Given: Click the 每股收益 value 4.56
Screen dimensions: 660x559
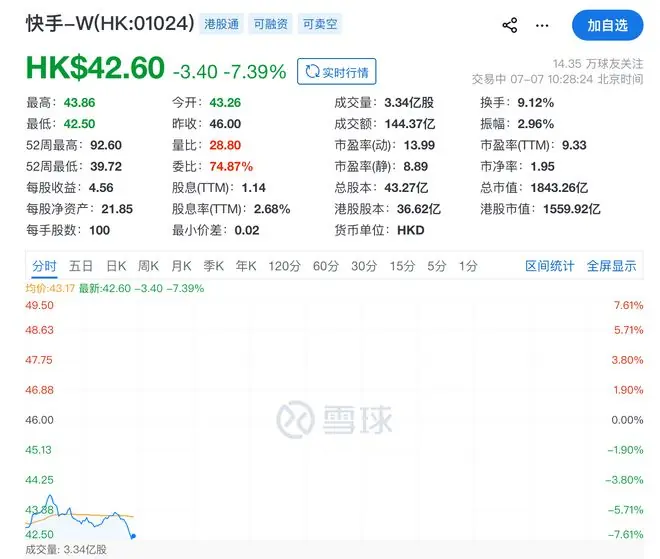Looking at the screenshot, I should tap(101, 188).
